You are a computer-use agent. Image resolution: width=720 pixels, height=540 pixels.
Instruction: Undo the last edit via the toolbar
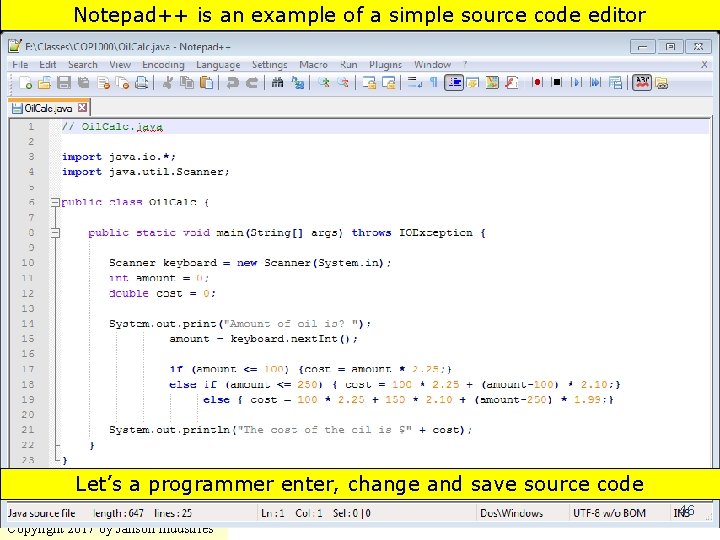click(x=232, y=83)
